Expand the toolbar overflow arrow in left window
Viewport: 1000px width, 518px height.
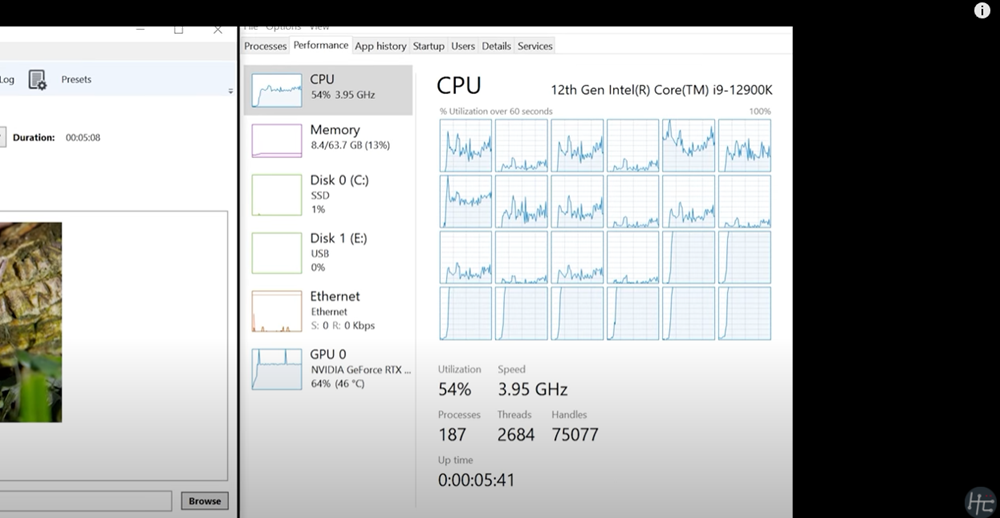click(230, 91)
